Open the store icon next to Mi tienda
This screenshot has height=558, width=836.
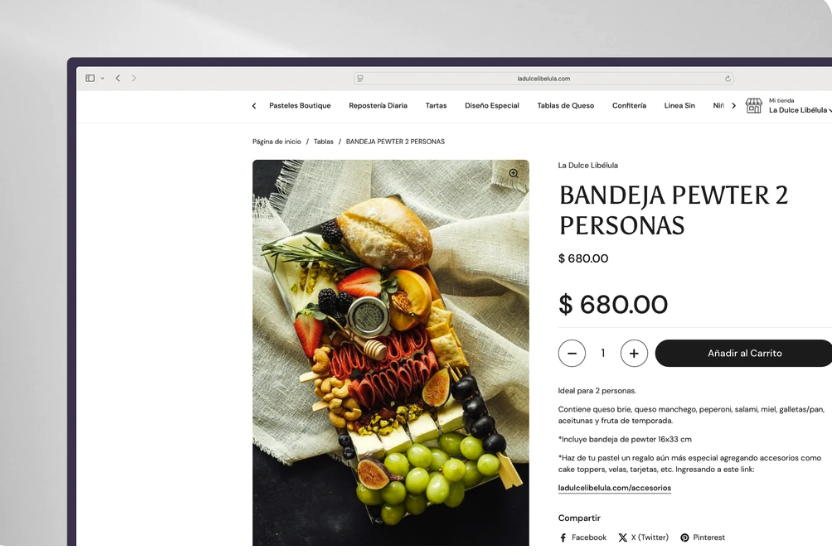(x=753, y=106)
